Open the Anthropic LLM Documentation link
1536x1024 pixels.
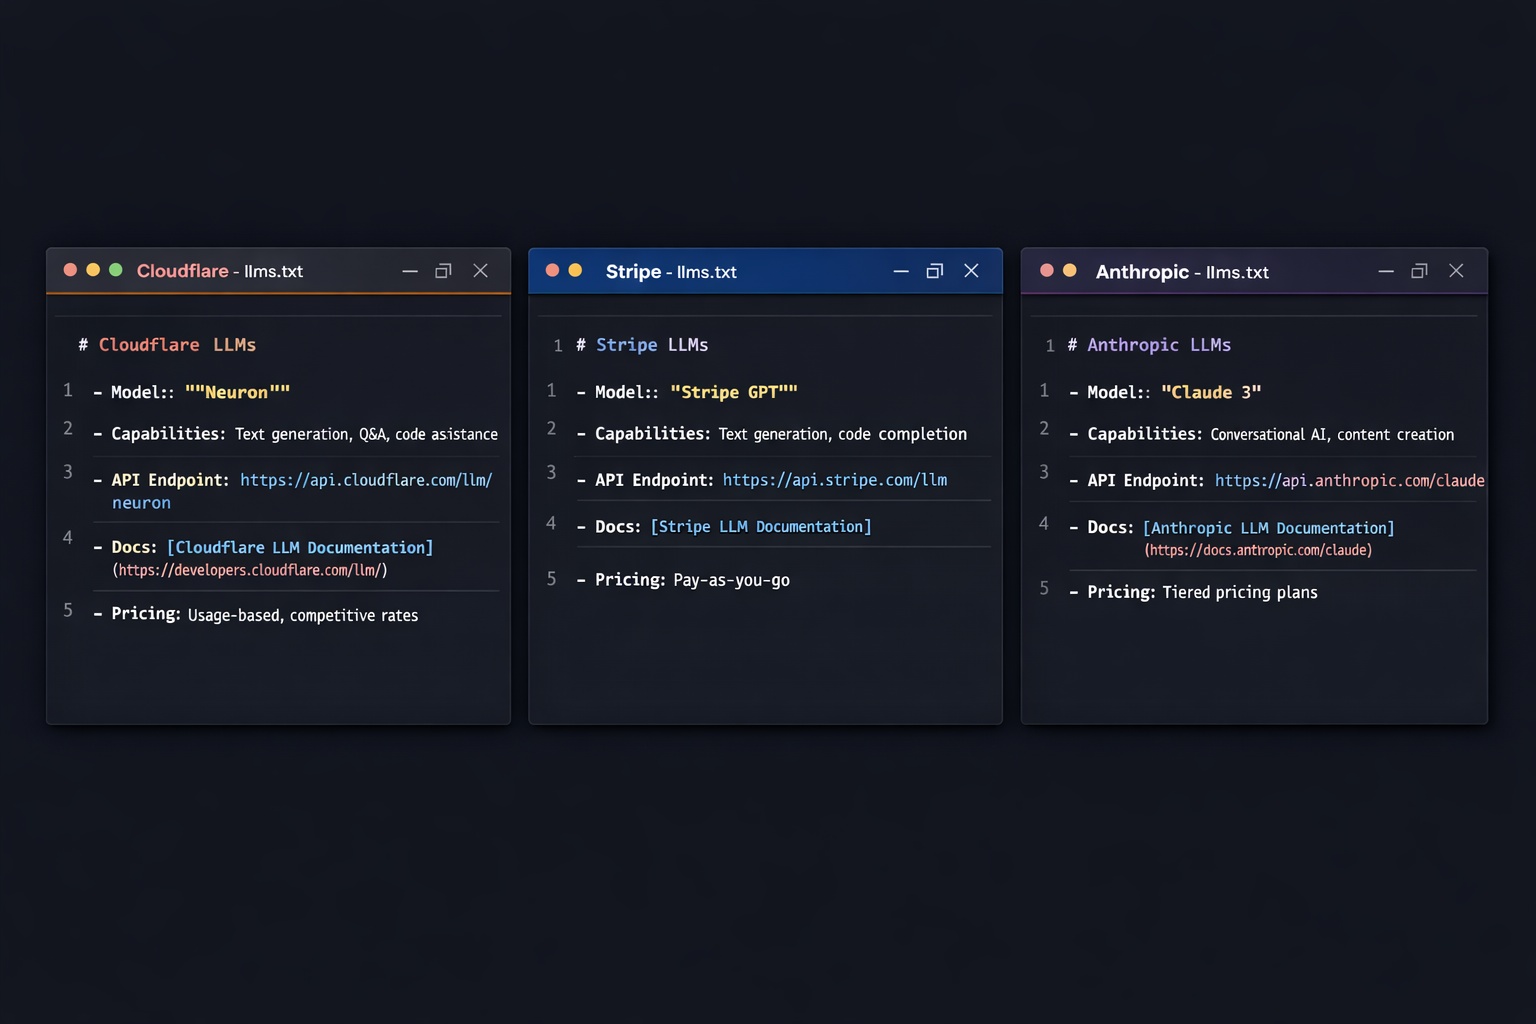[1268, 528]
